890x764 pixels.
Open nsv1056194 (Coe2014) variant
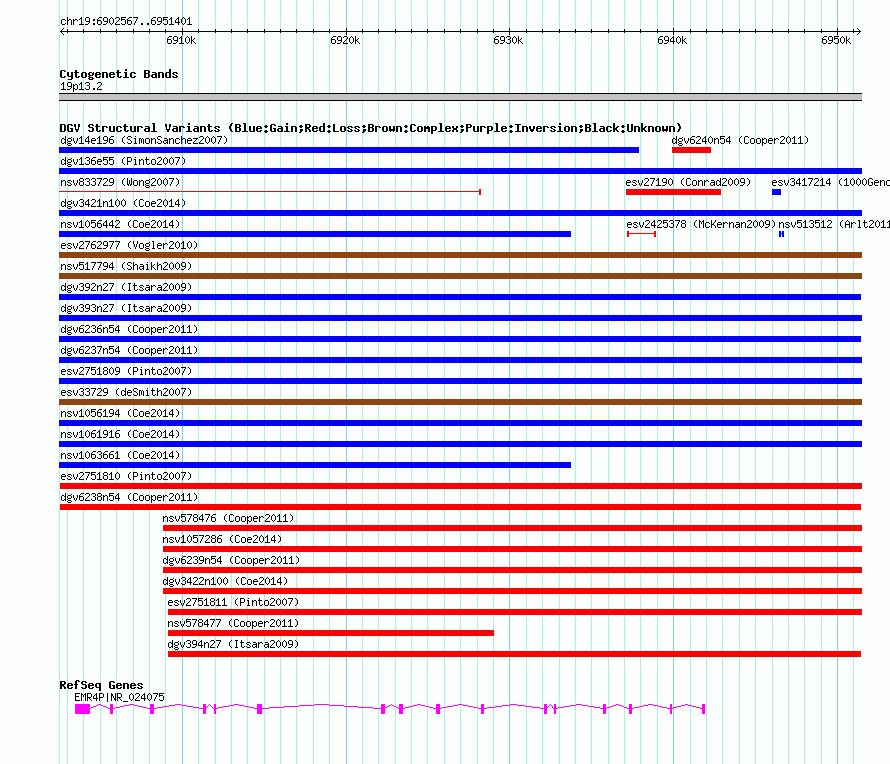tap(120, 413)
